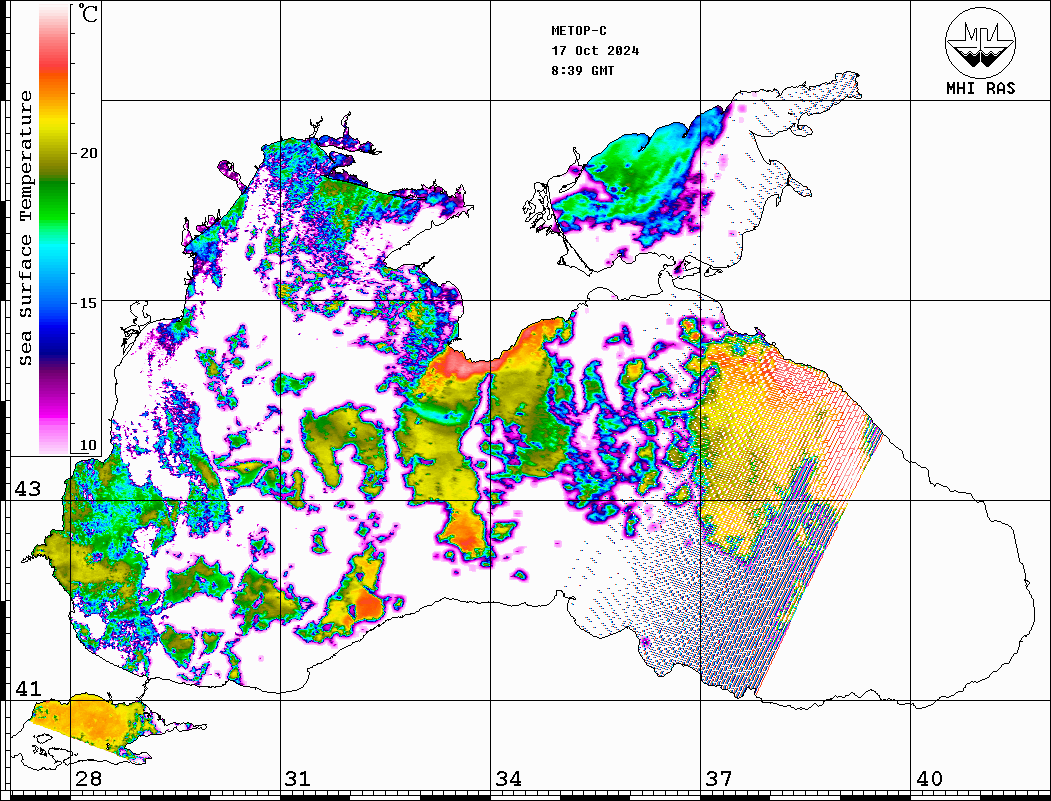Click the 'MHI RAS' label text
1051x801 pixels.
click(x=980, y=88)
